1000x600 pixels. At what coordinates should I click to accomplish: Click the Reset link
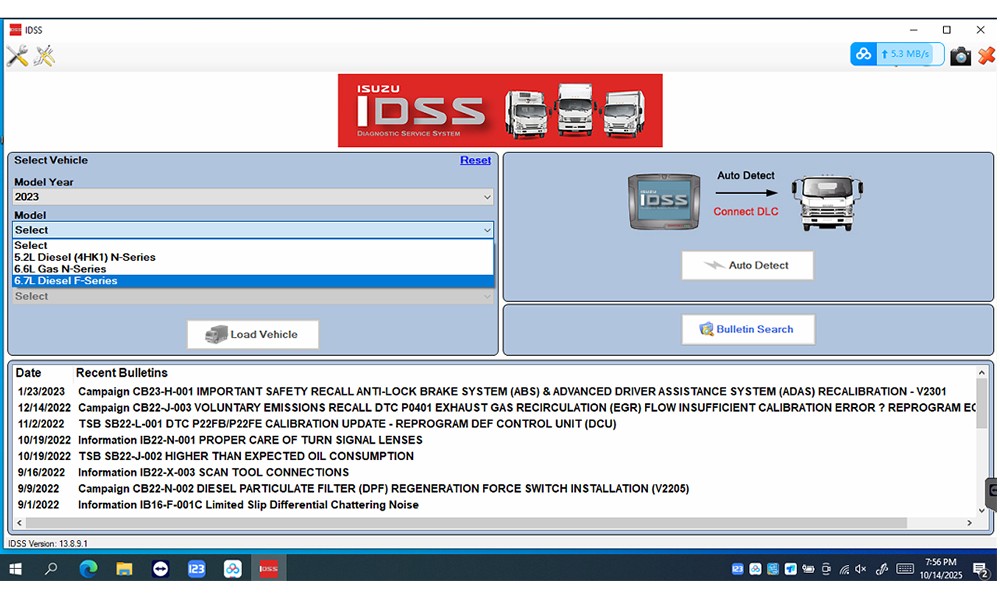pos(475,160)
